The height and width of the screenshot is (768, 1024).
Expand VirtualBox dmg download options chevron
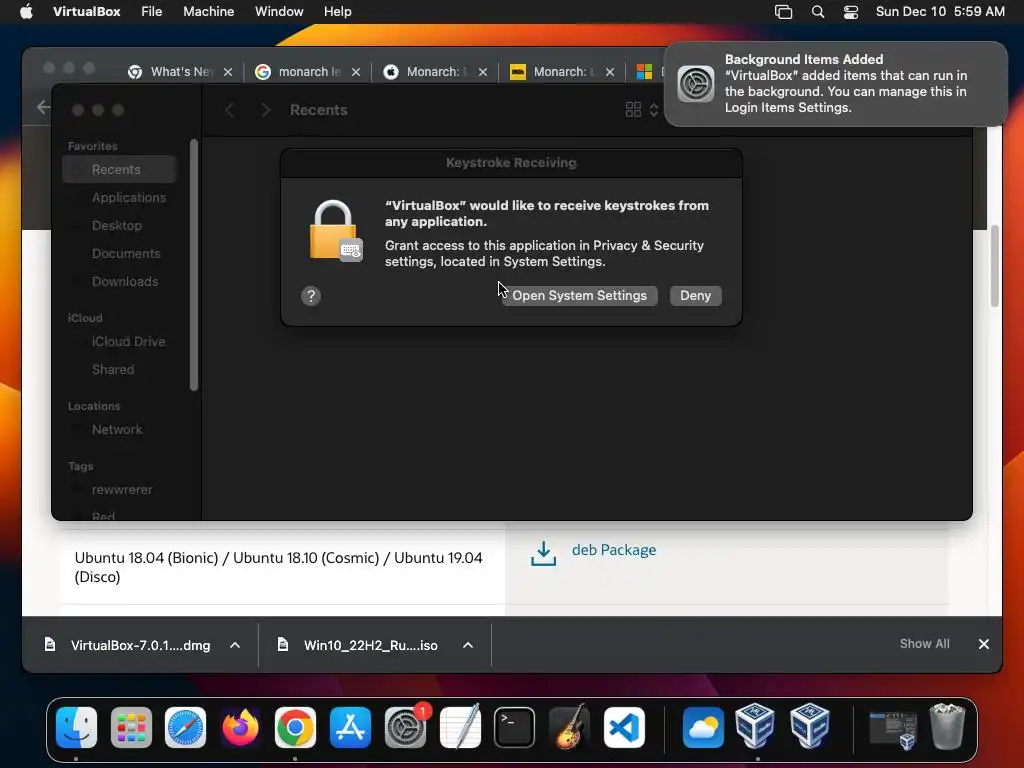235,645
